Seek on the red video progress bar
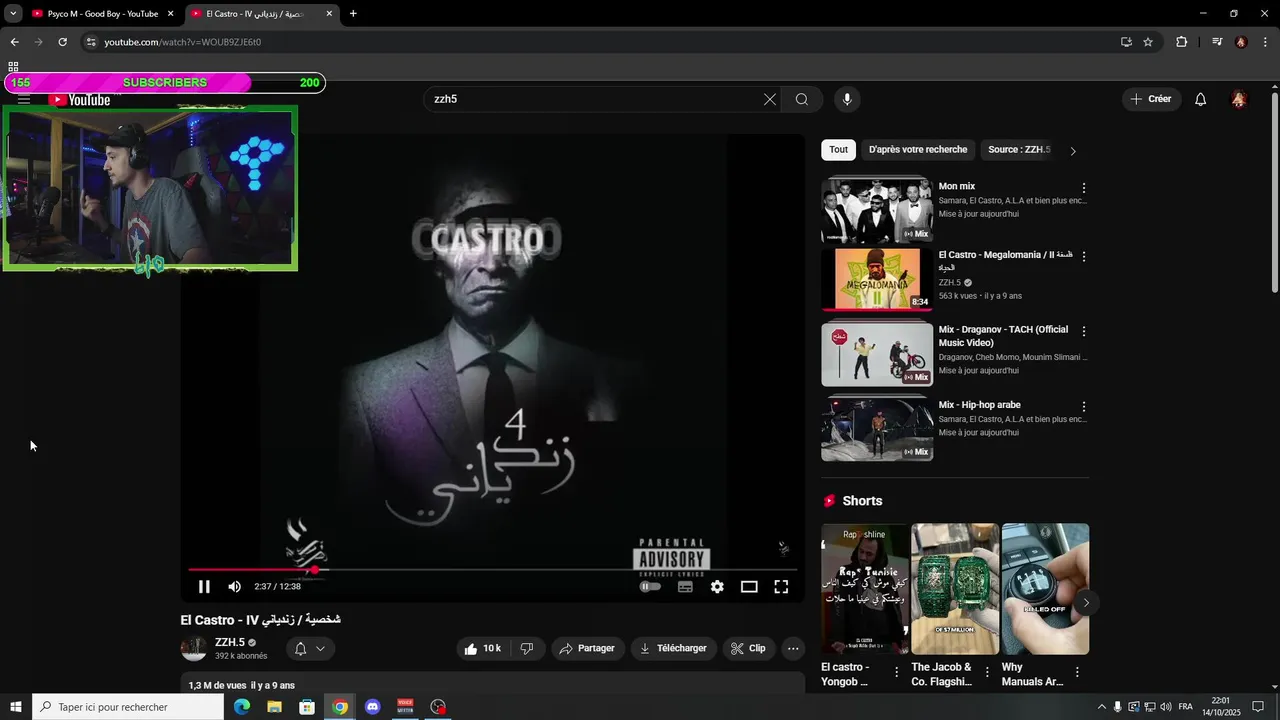Image resolution: width=1280 pixels, height=720 pixels. coord(492,570)
